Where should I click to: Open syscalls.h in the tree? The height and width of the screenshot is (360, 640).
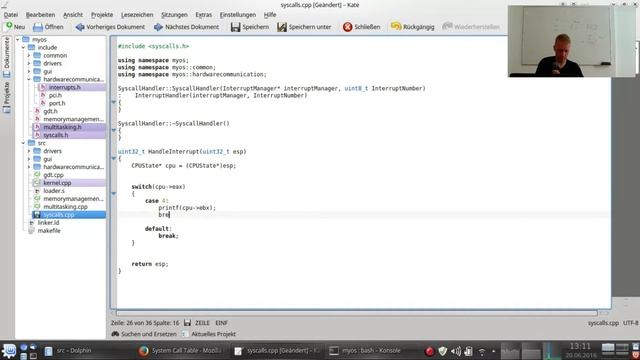pyautogui.click(x=56, y=135)
